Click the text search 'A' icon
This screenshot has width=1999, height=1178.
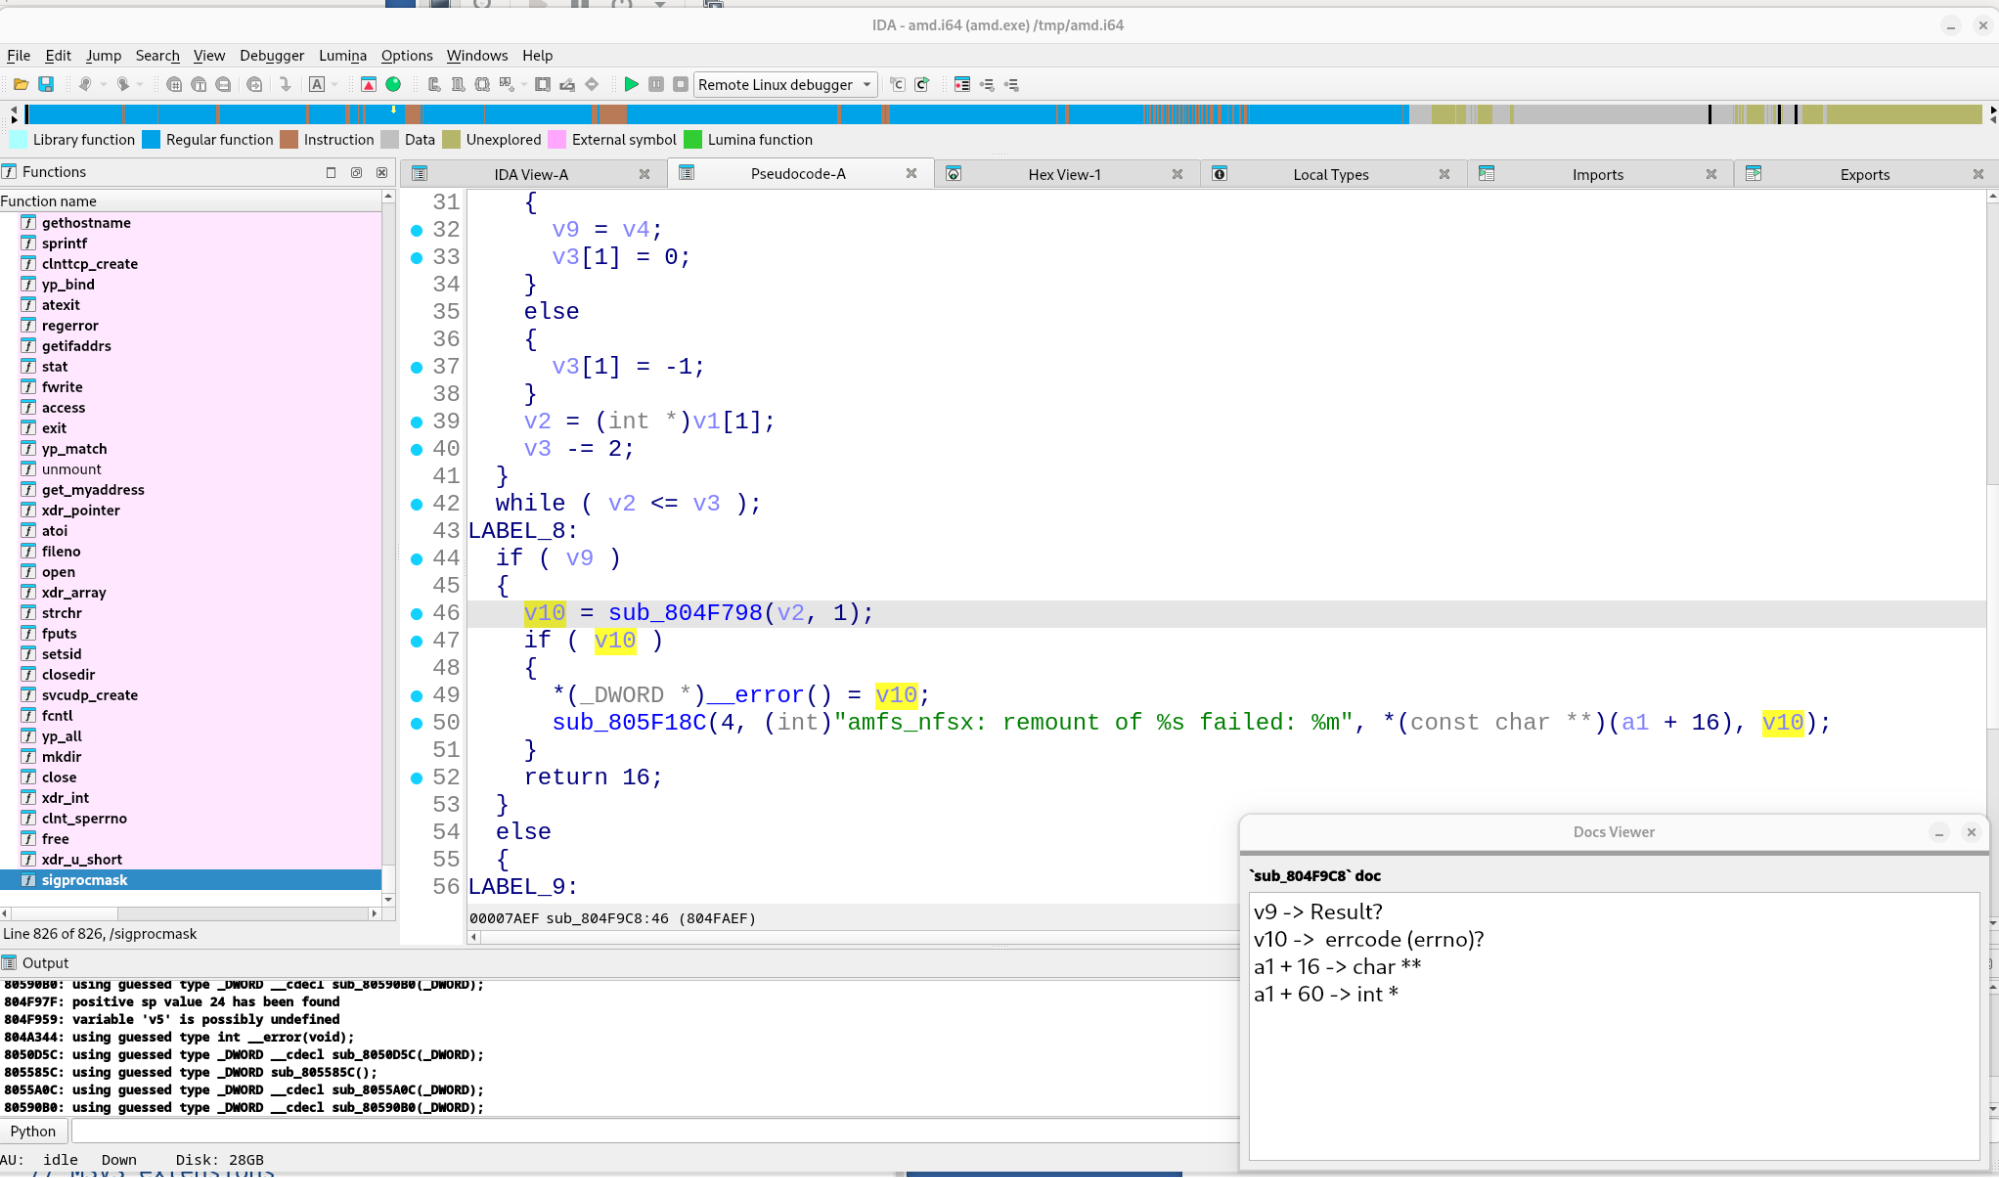coord(317,85)
